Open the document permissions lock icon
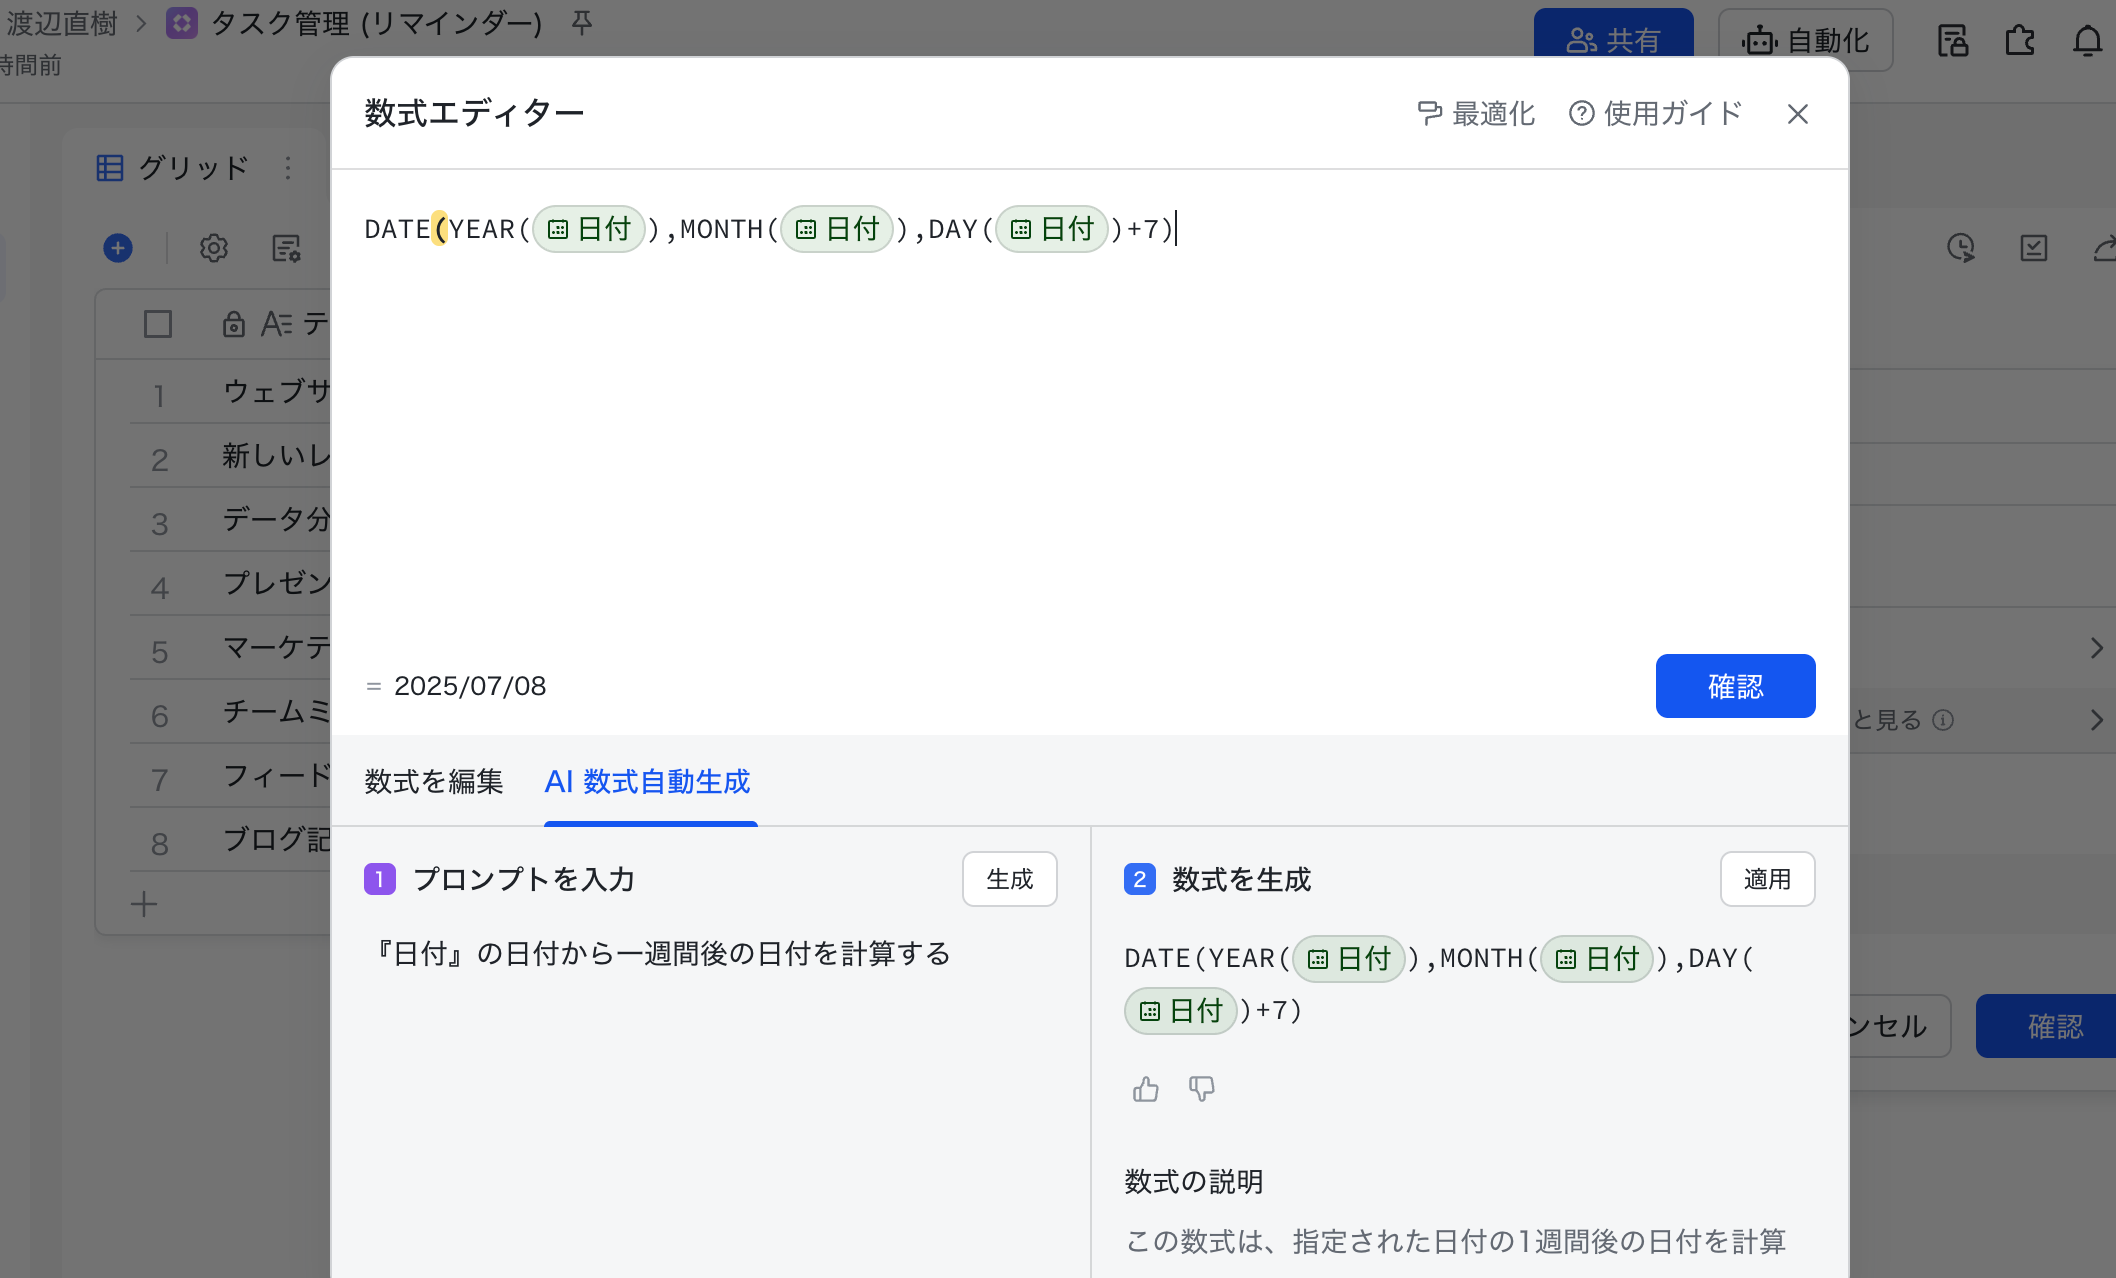 (x=1951, y=40)
